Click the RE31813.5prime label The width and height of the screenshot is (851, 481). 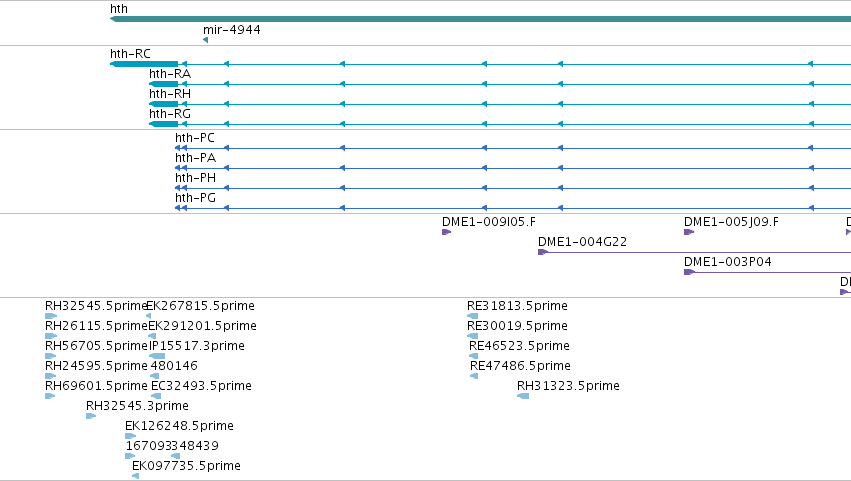(517, 306)
